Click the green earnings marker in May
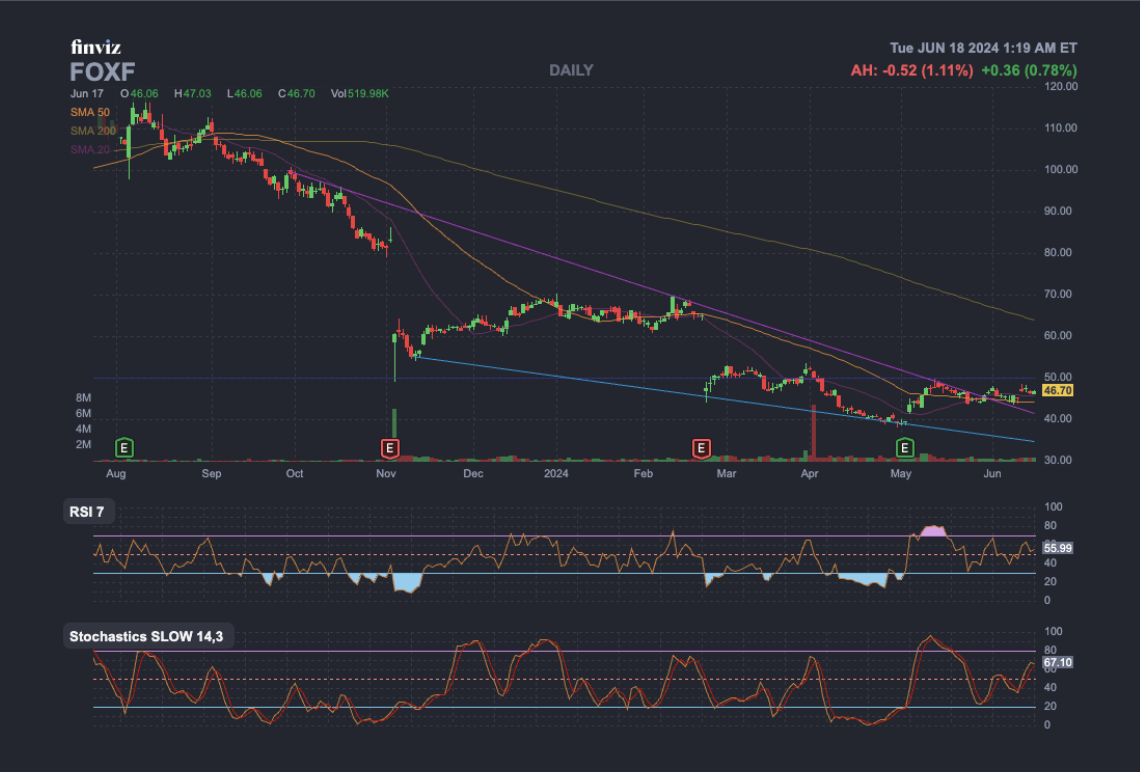 905,446
